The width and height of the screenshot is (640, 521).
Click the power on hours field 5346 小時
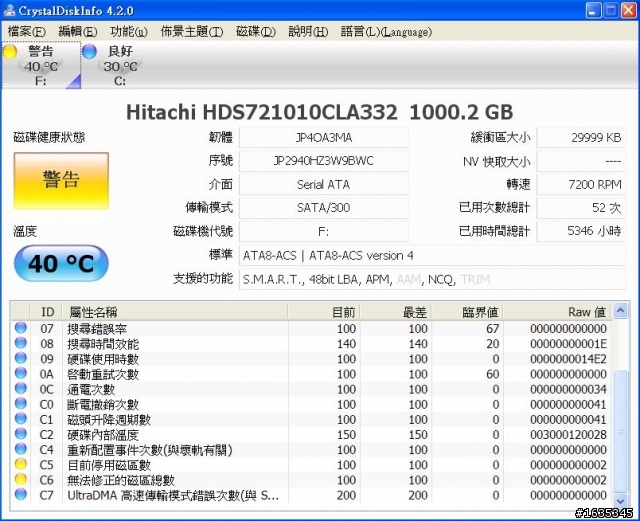(x=581, y=232)
